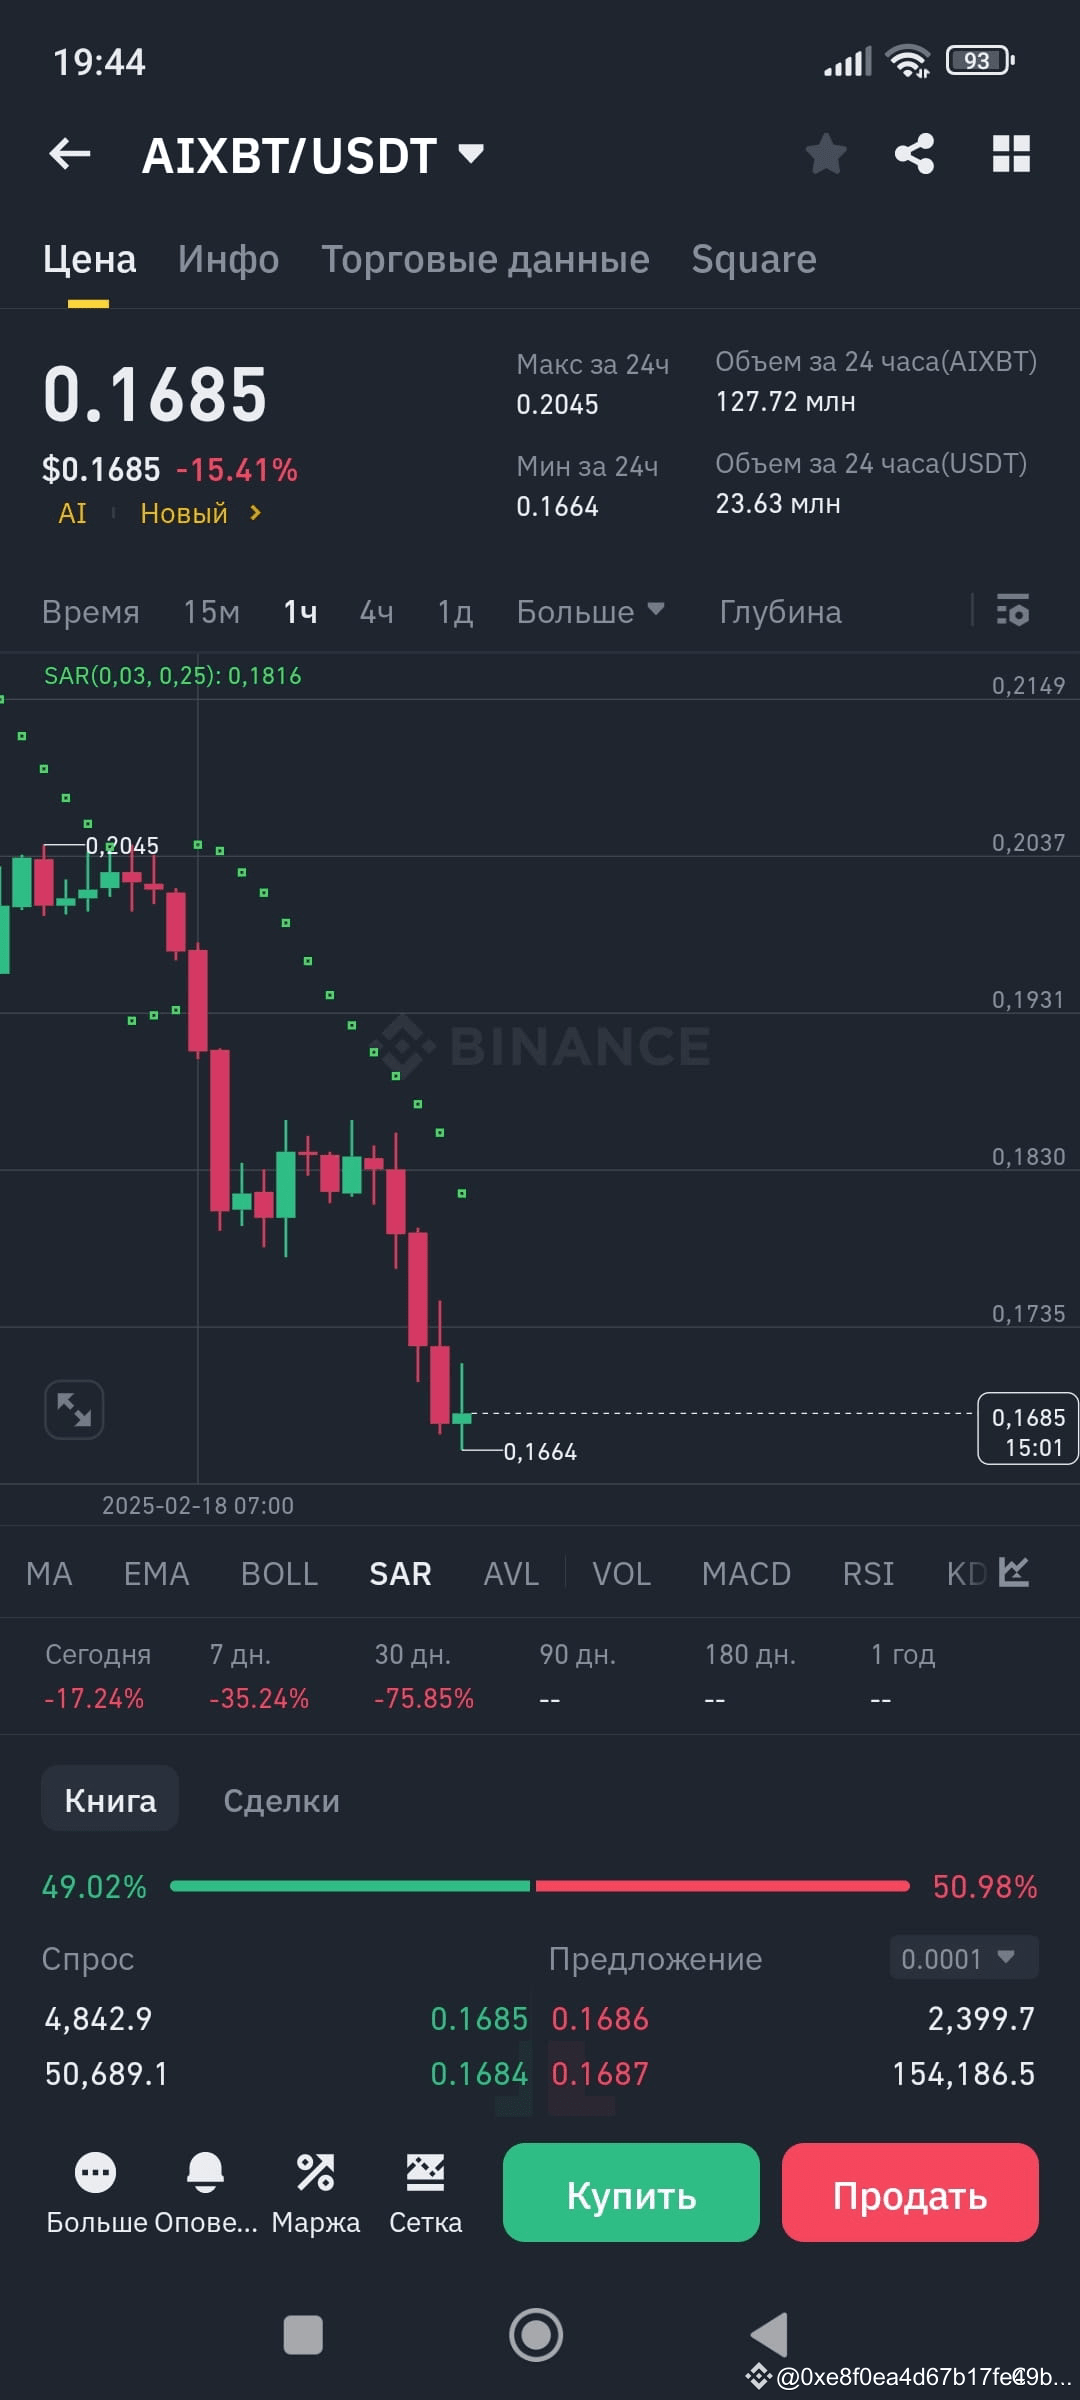1080x2400 pixels.
Task: Switch chart to 15м timeframe
Action: click(x=210, y=611)
